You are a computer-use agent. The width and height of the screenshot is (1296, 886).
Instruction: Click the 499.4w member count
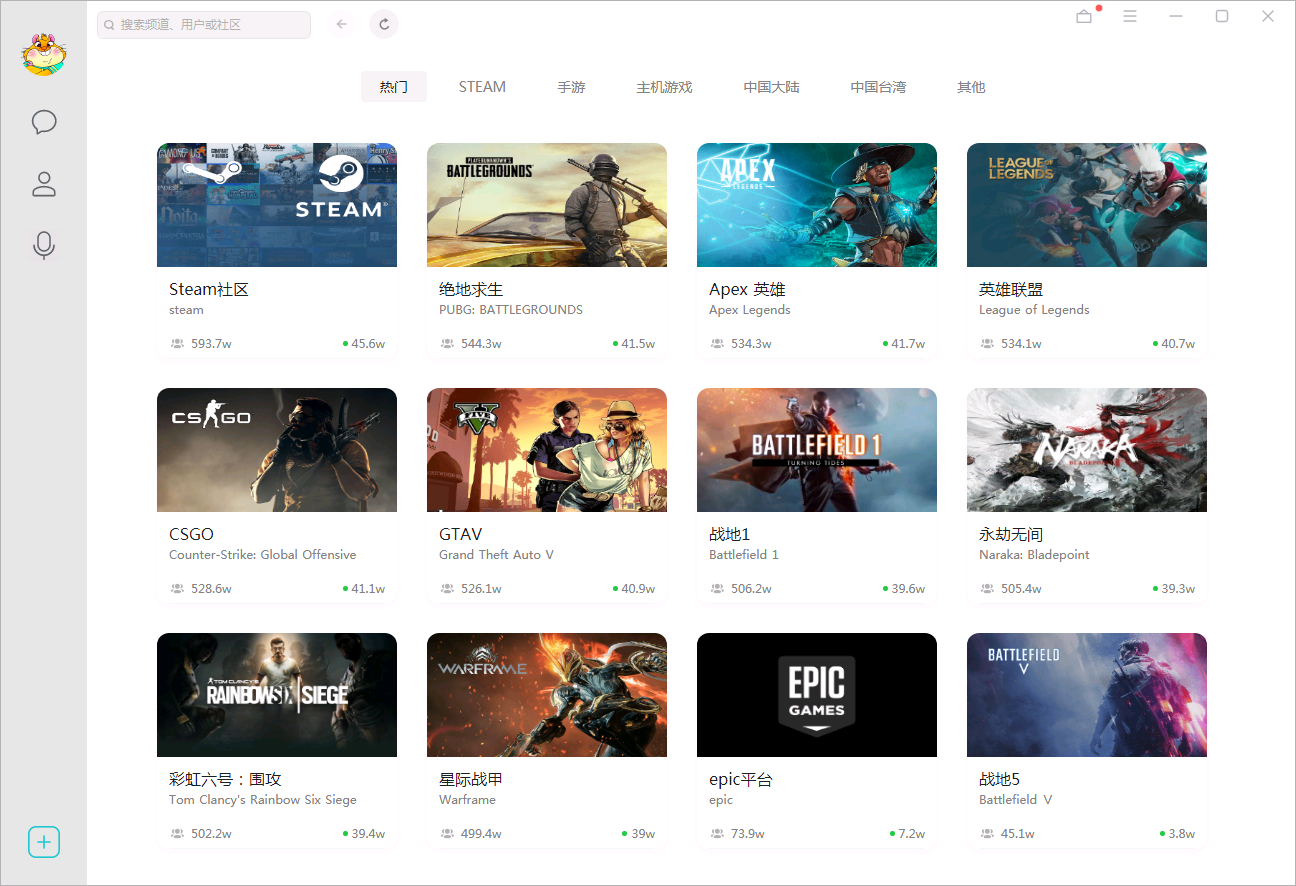tap(481, 833)
